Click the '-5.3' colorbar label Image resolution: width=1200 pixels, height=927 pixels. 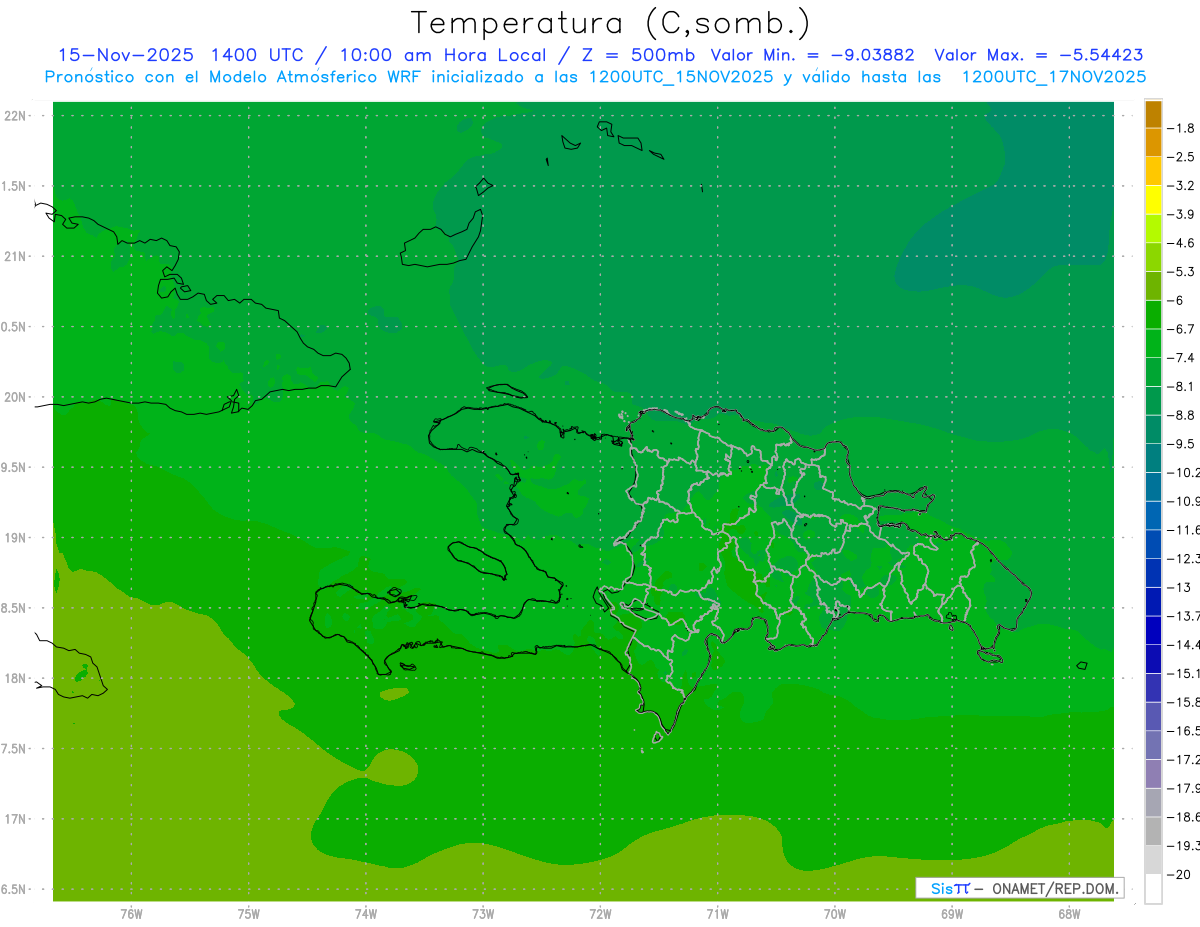tap(1181, 272)
